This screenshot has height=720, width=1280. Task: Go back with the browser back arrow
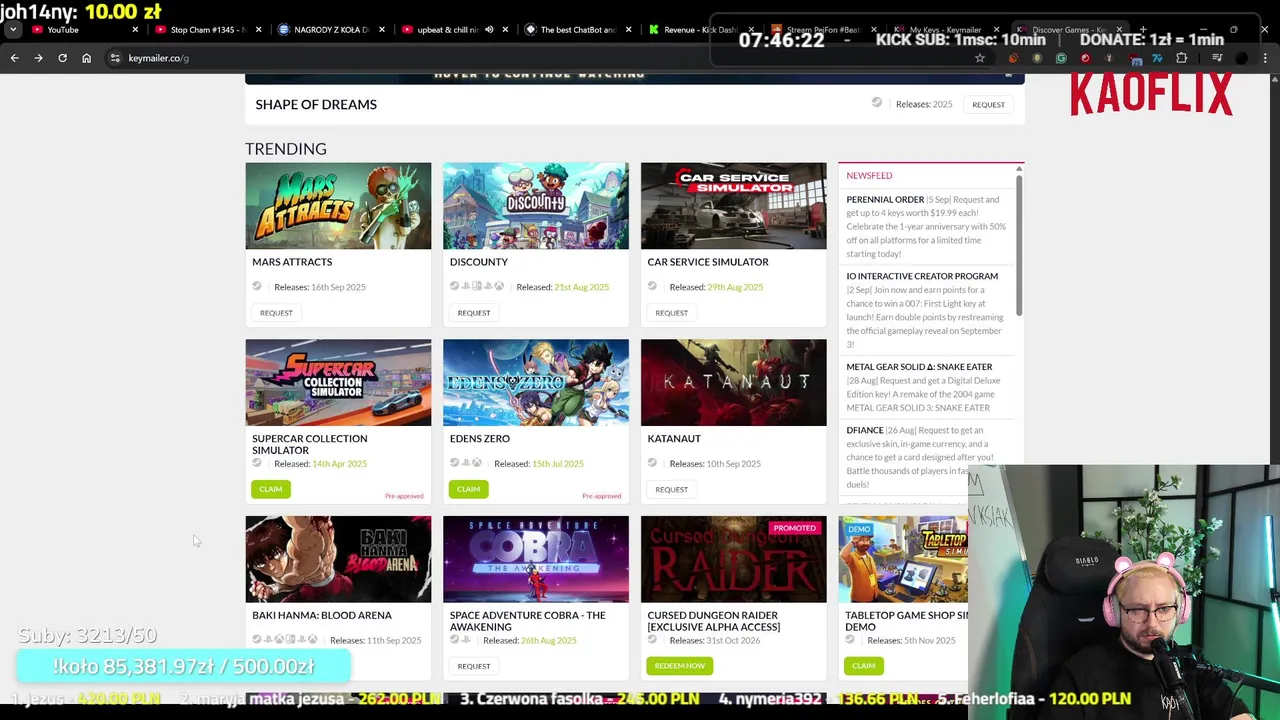pyautogui.click(x=14, y=58)
